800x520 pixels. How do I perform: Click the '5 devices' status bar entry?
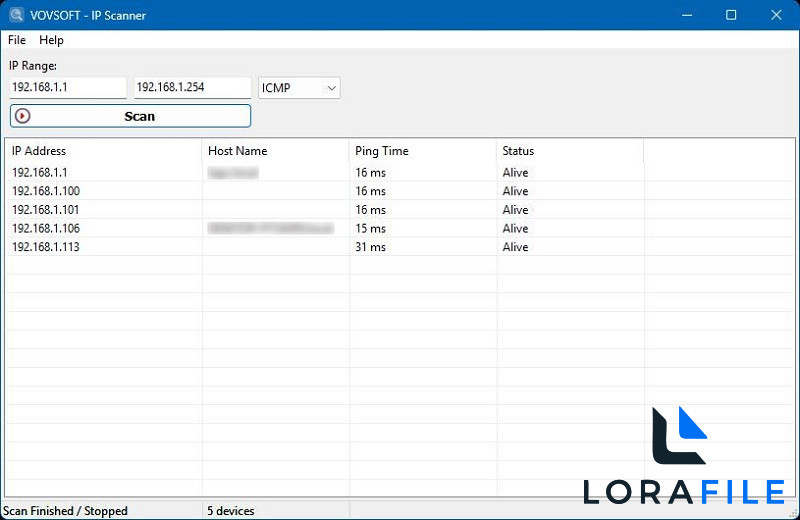click(x=231, y=511)
